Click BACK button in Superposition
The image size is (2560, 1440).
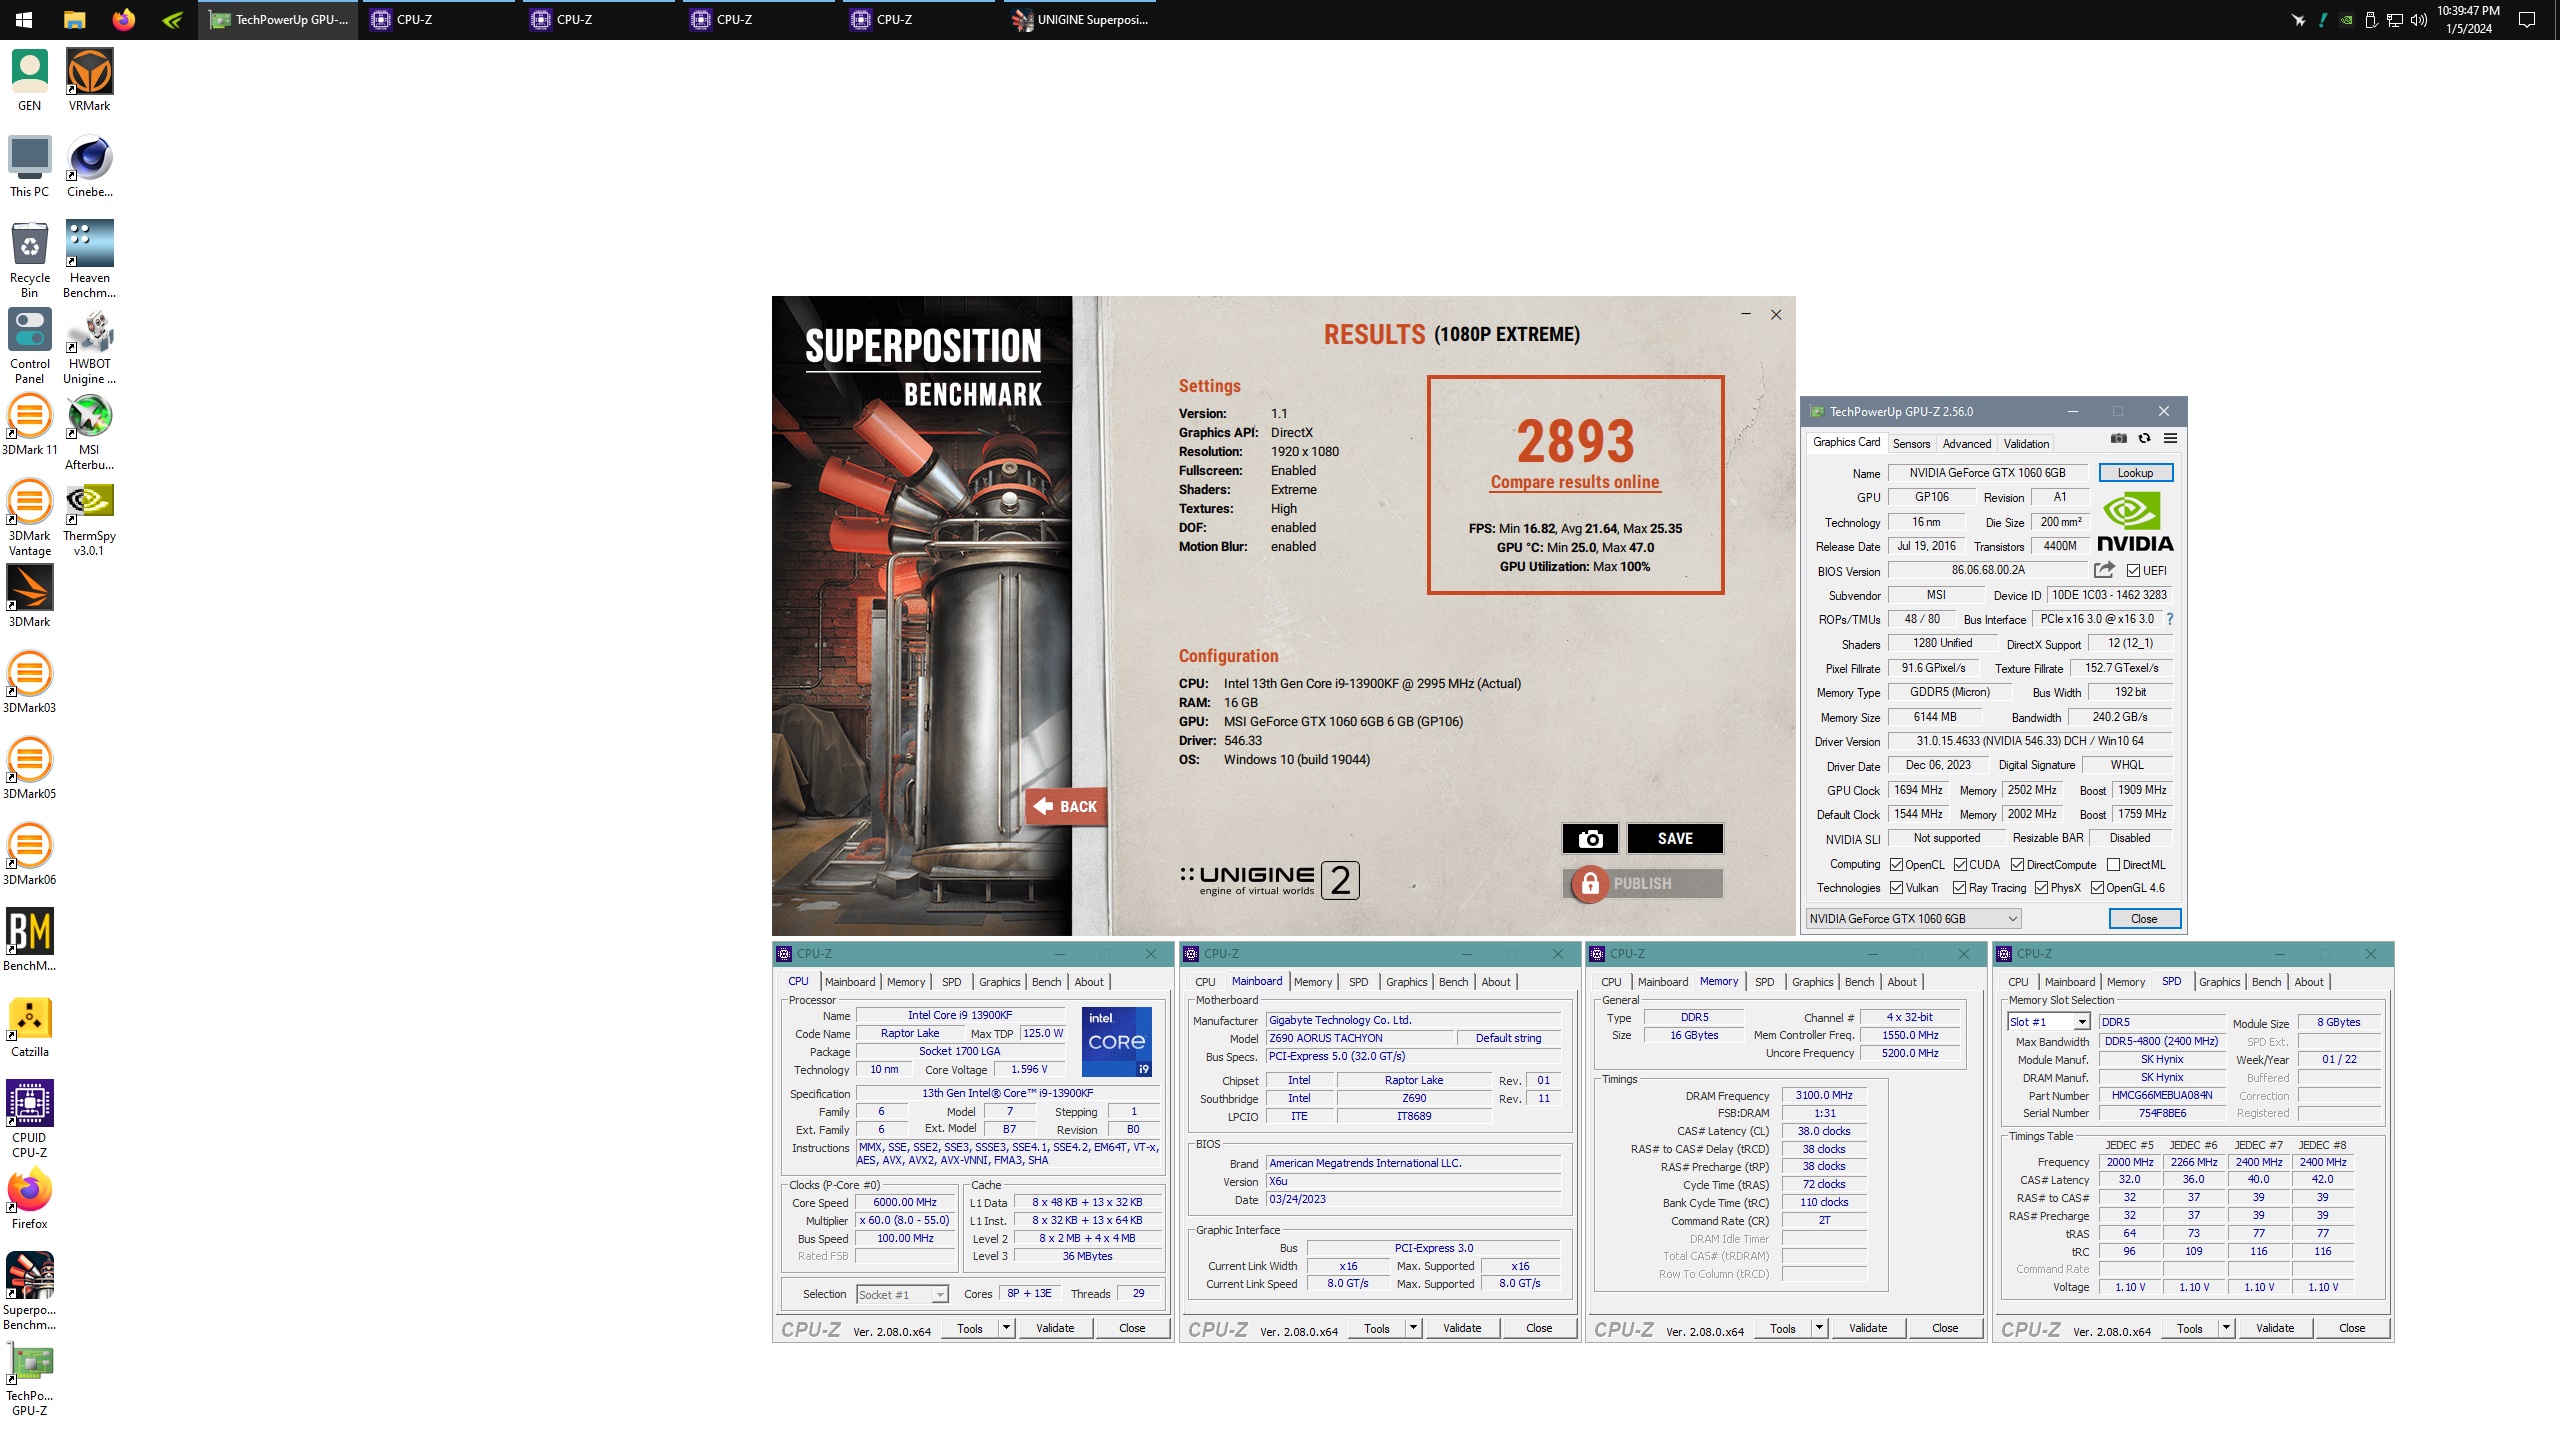[x=1066, y=806]
